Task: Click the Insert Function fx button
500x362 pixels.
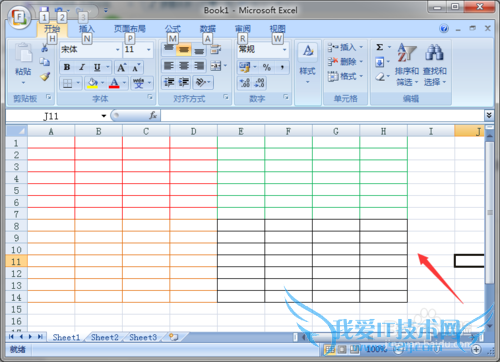Action: pyautogui.click(x=153, y=116)
